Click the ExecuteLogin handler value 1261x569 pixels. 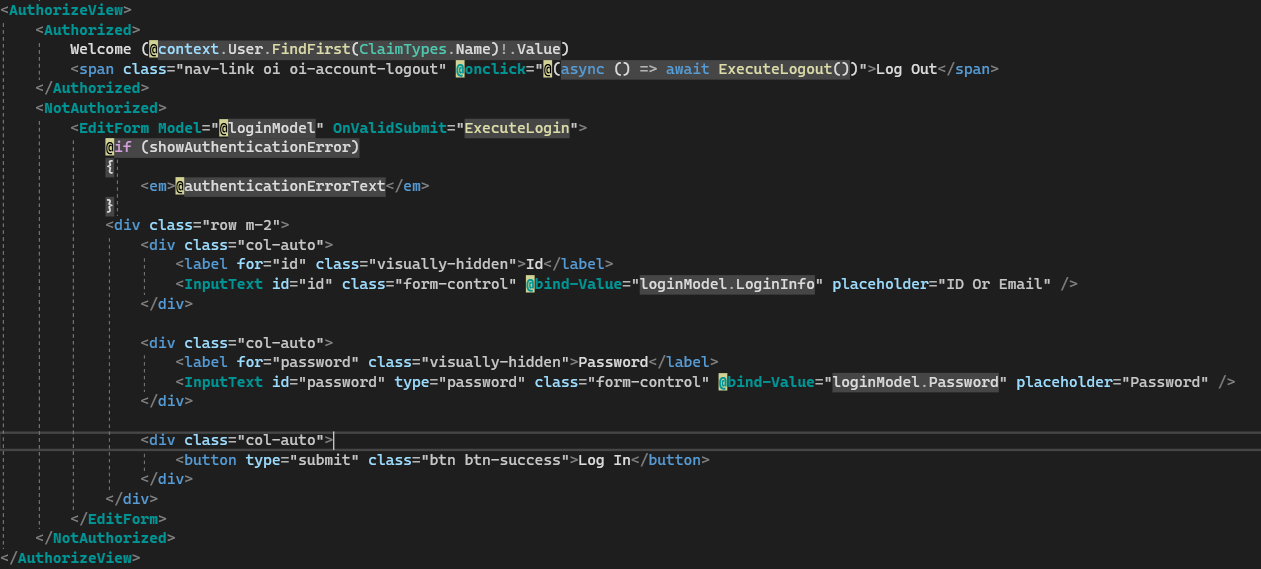click(x=517, y=128)
